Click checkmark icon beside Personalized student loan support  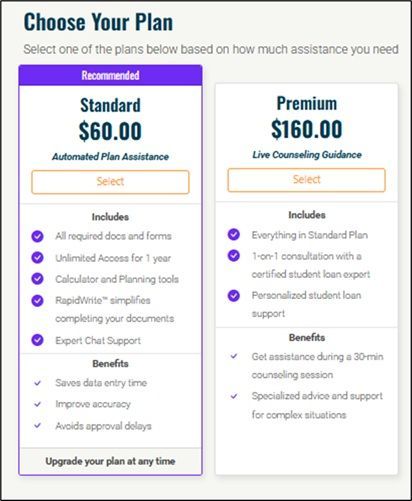tap(234, 295)
